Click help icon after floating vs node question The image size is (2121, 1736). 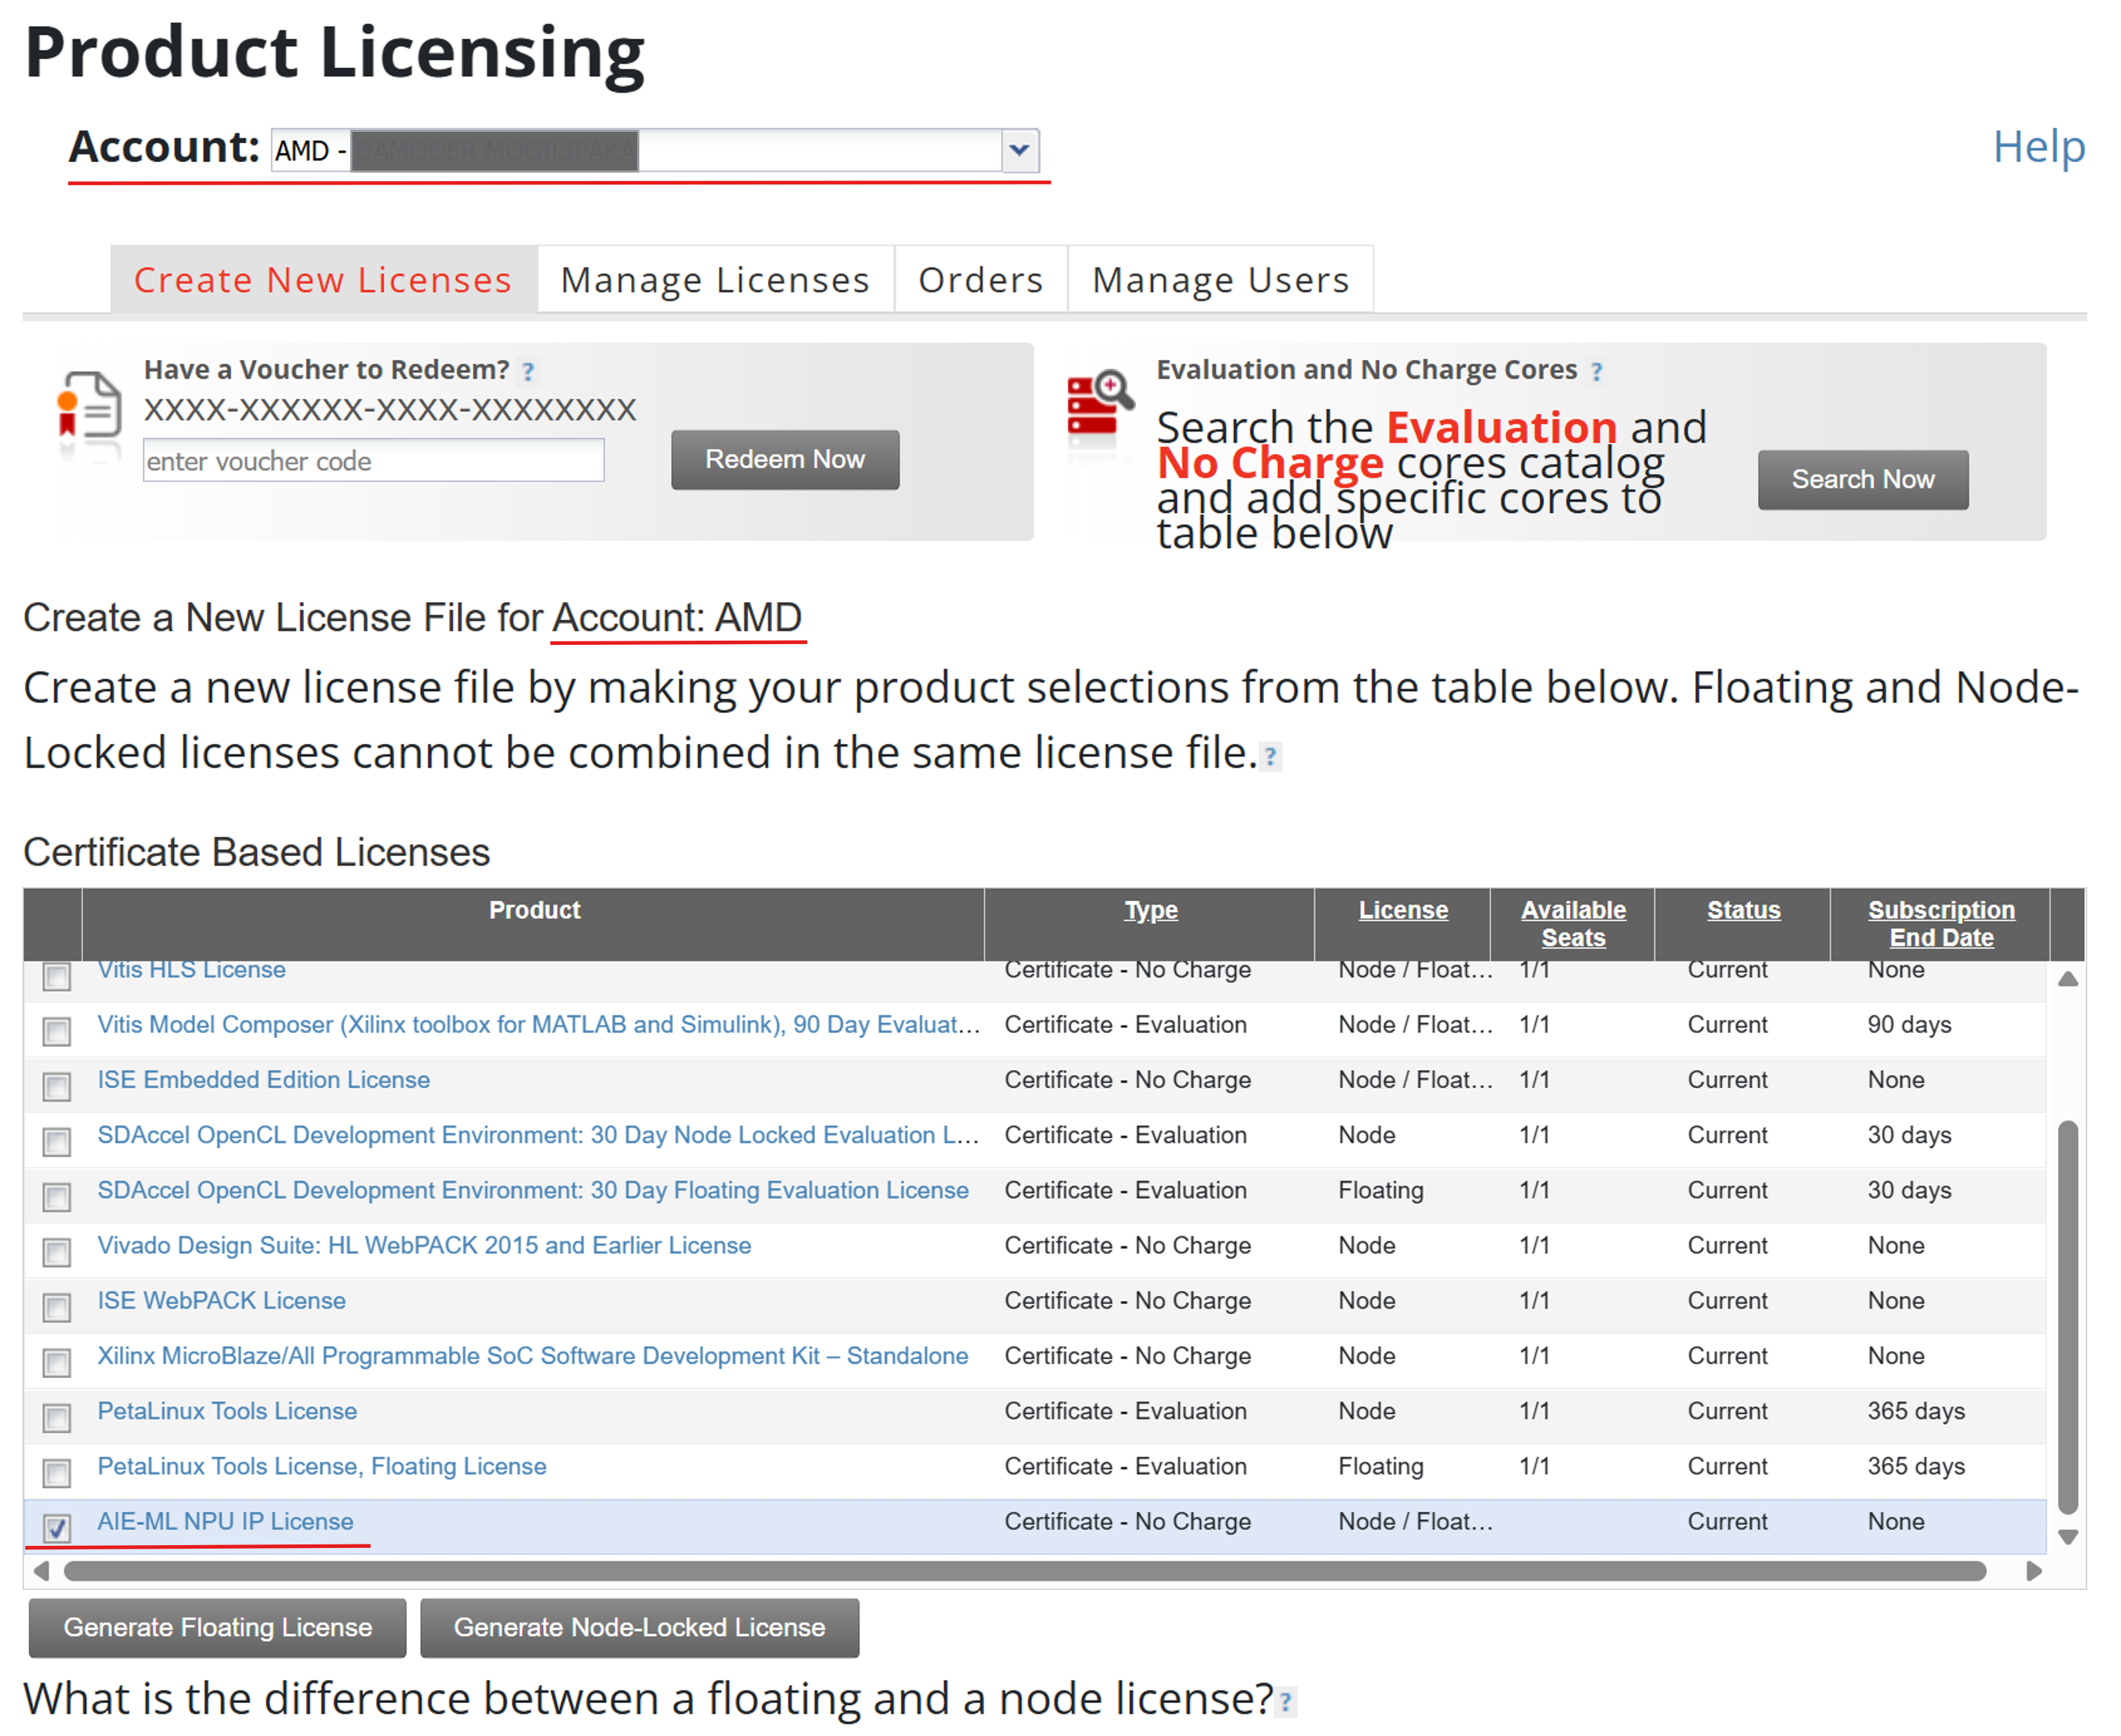(1287, 1702)
